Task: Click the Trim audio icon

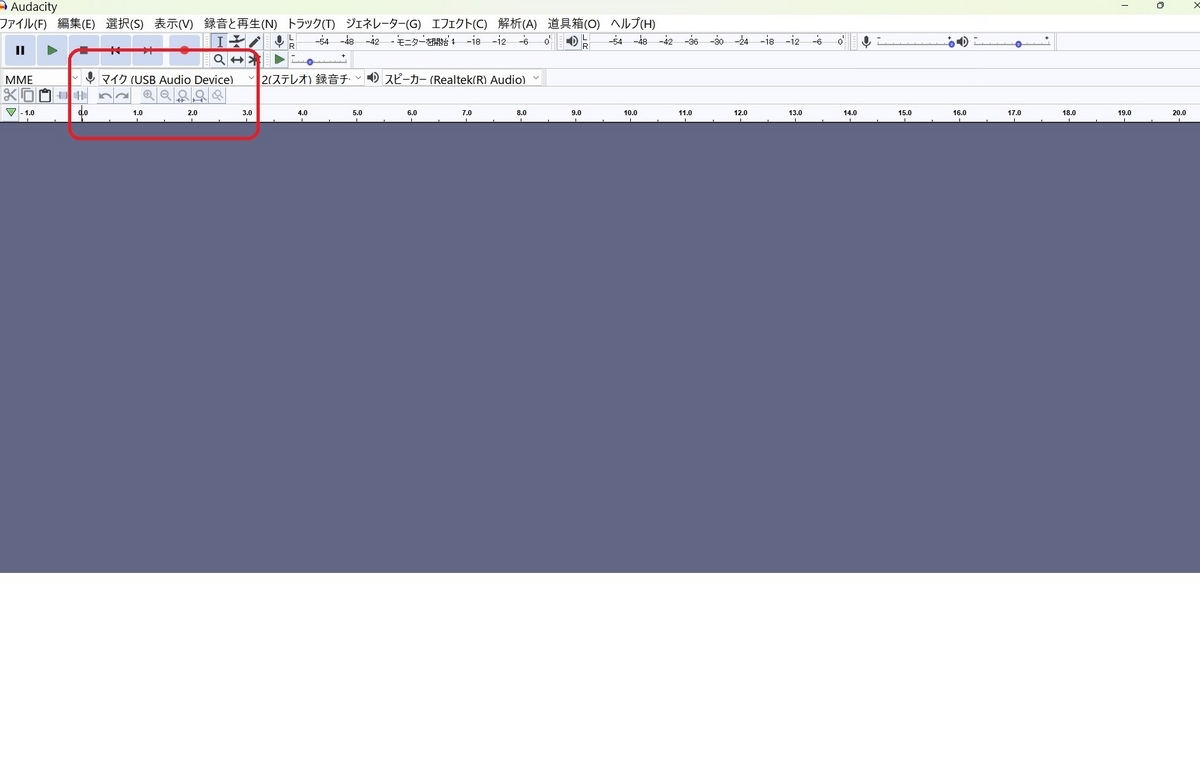Action: (x=63, y=96)
